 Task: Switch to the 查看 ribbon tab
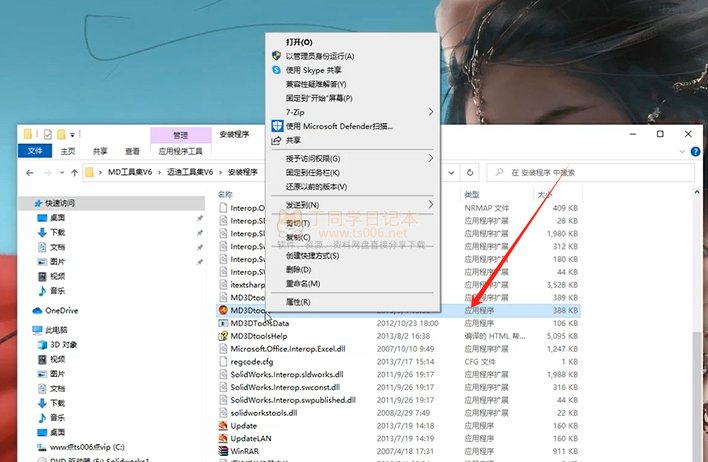[x=132, y=152]
